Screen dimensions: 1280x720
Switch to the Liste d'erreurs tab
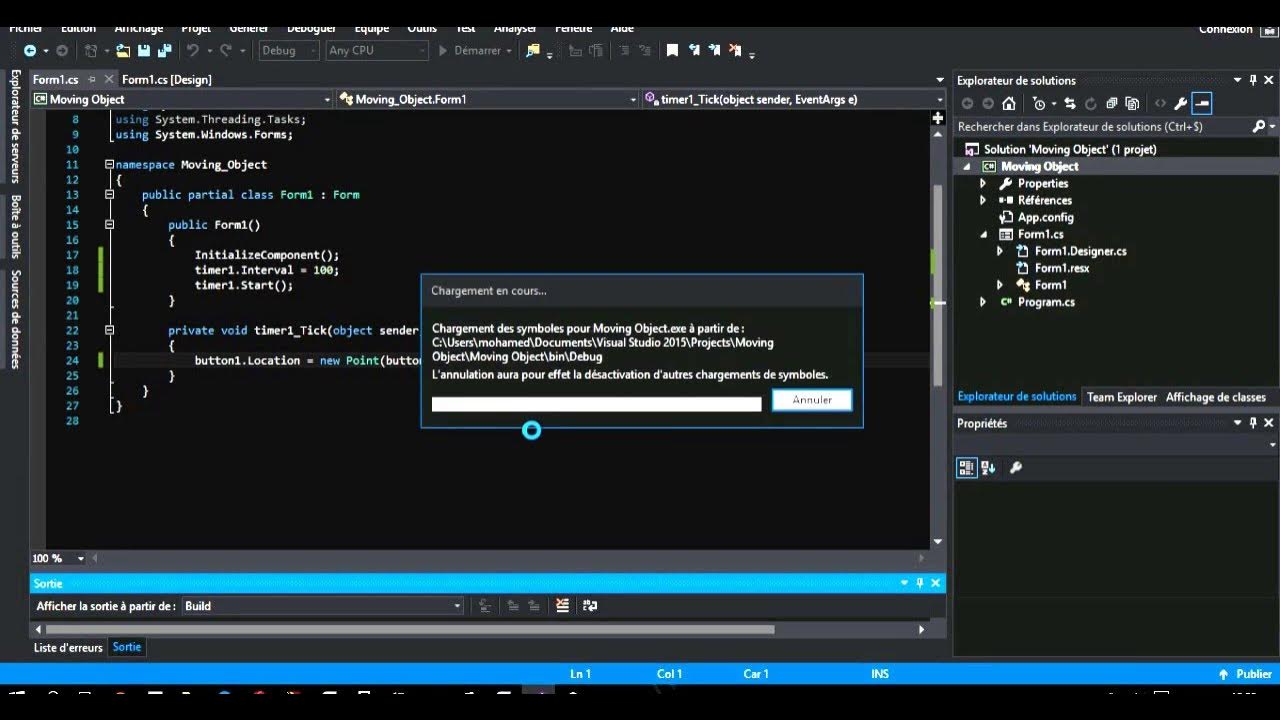[x=68, y=648]
